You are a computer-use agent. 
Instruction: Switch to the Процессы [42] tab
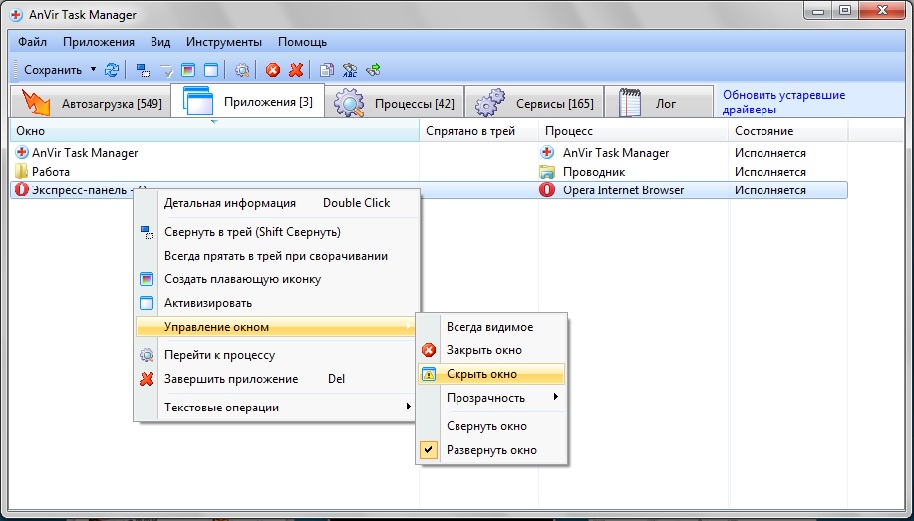[394, 103]
